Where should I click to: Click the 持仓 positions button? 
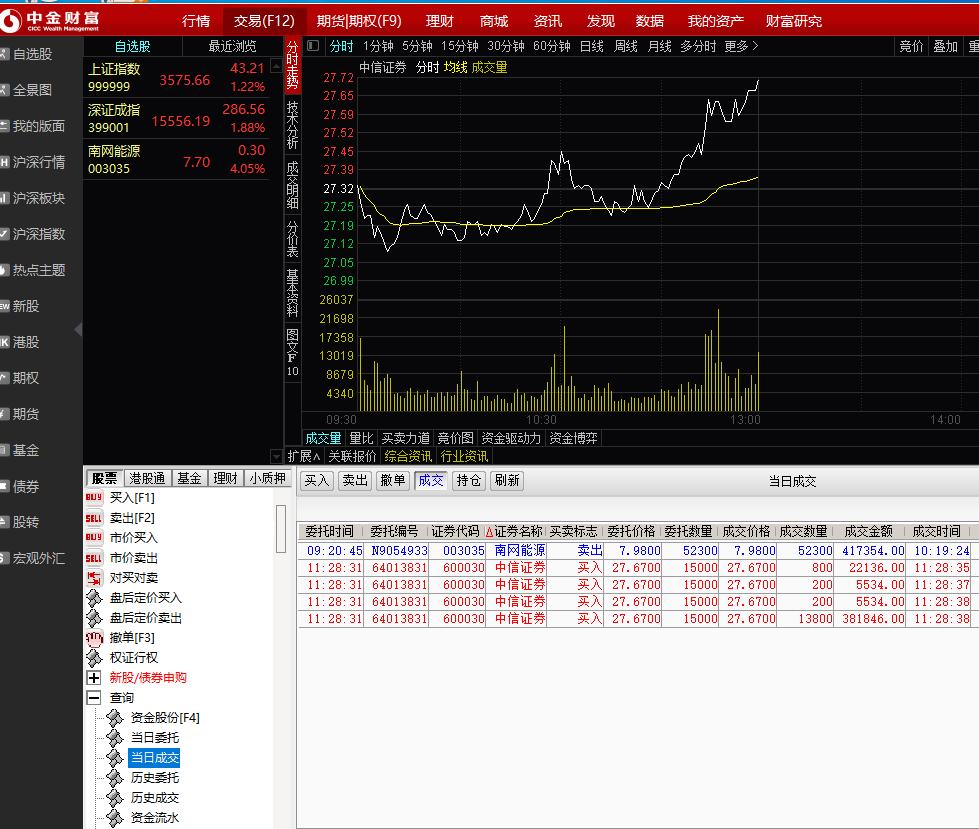[x=467, y=481]
